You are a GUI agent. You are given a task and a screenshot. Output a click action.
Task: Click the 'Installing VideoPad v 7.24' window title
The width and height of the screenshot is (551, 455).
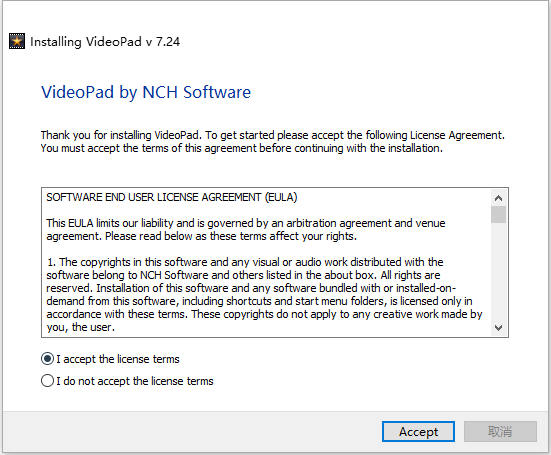[x=105, y=42]
